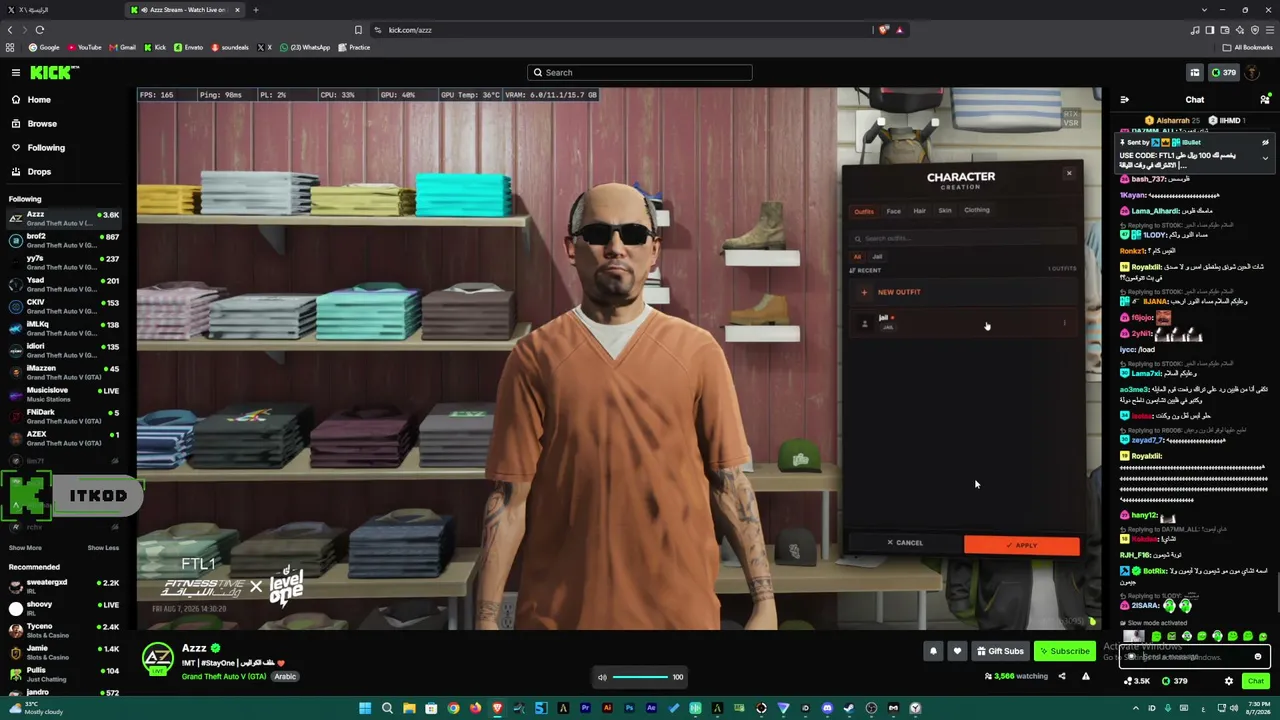The height and width of the screenshot is (720, 1280).
Task: Subscribe to the Azzz channel
Action: [x=1064, y=651]
